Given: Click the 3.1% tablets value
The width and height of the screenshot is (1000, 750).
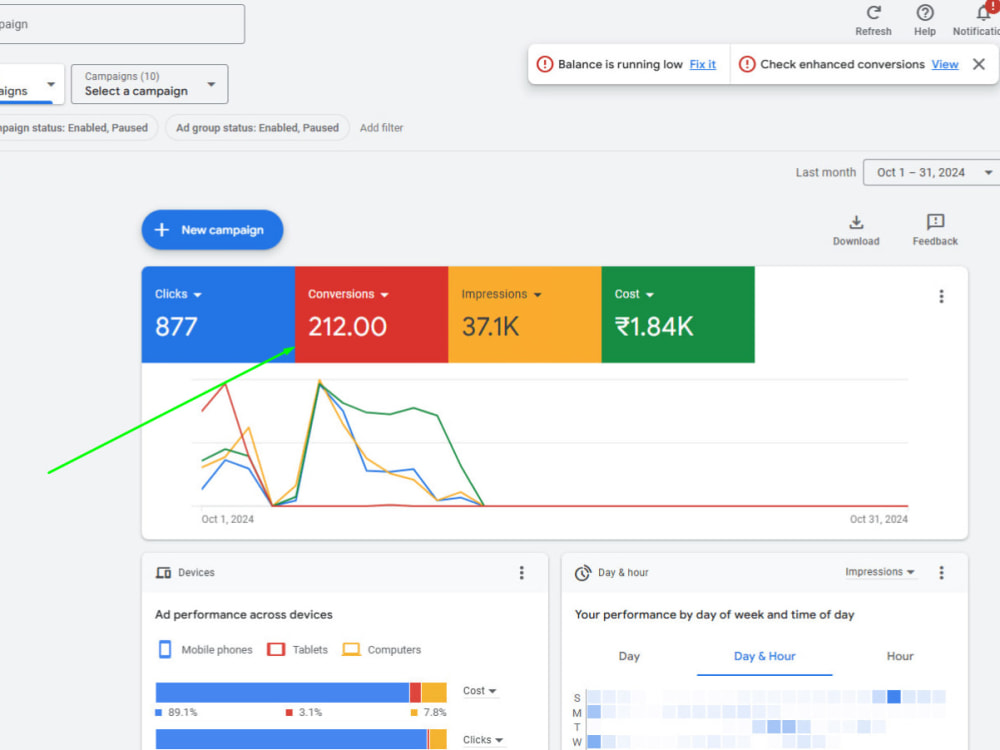Looking at the screenshot, I should [x=311, y=712].
